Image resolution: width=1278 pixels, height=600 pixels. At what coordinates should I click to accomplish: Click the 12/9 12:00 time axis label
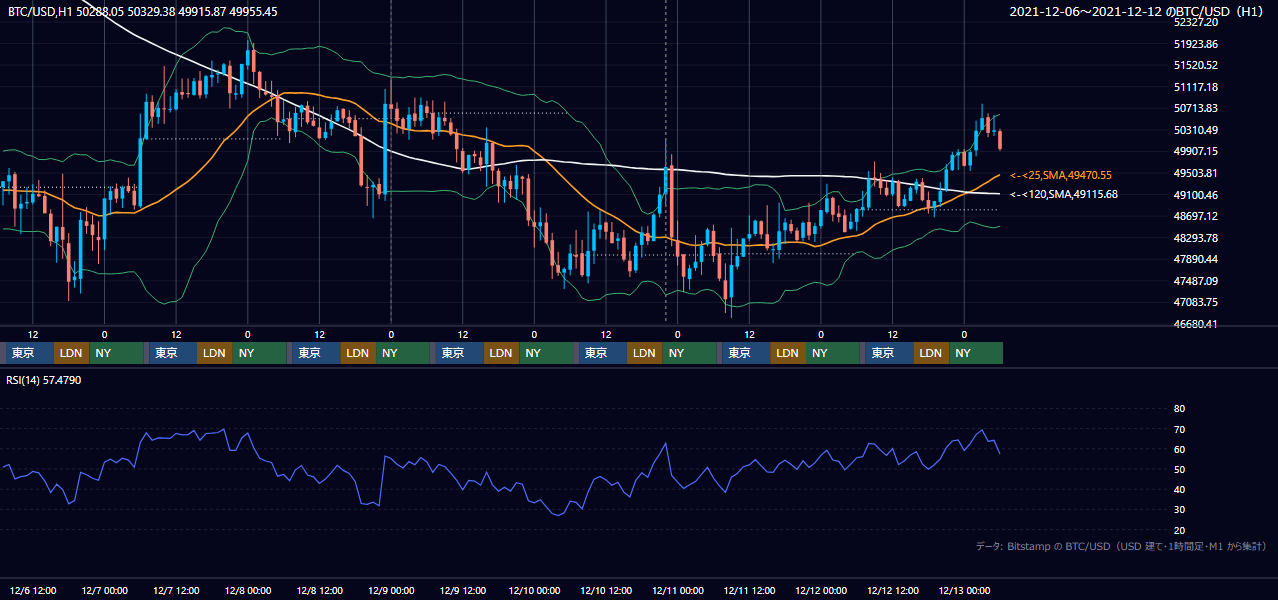click(463, 590)
